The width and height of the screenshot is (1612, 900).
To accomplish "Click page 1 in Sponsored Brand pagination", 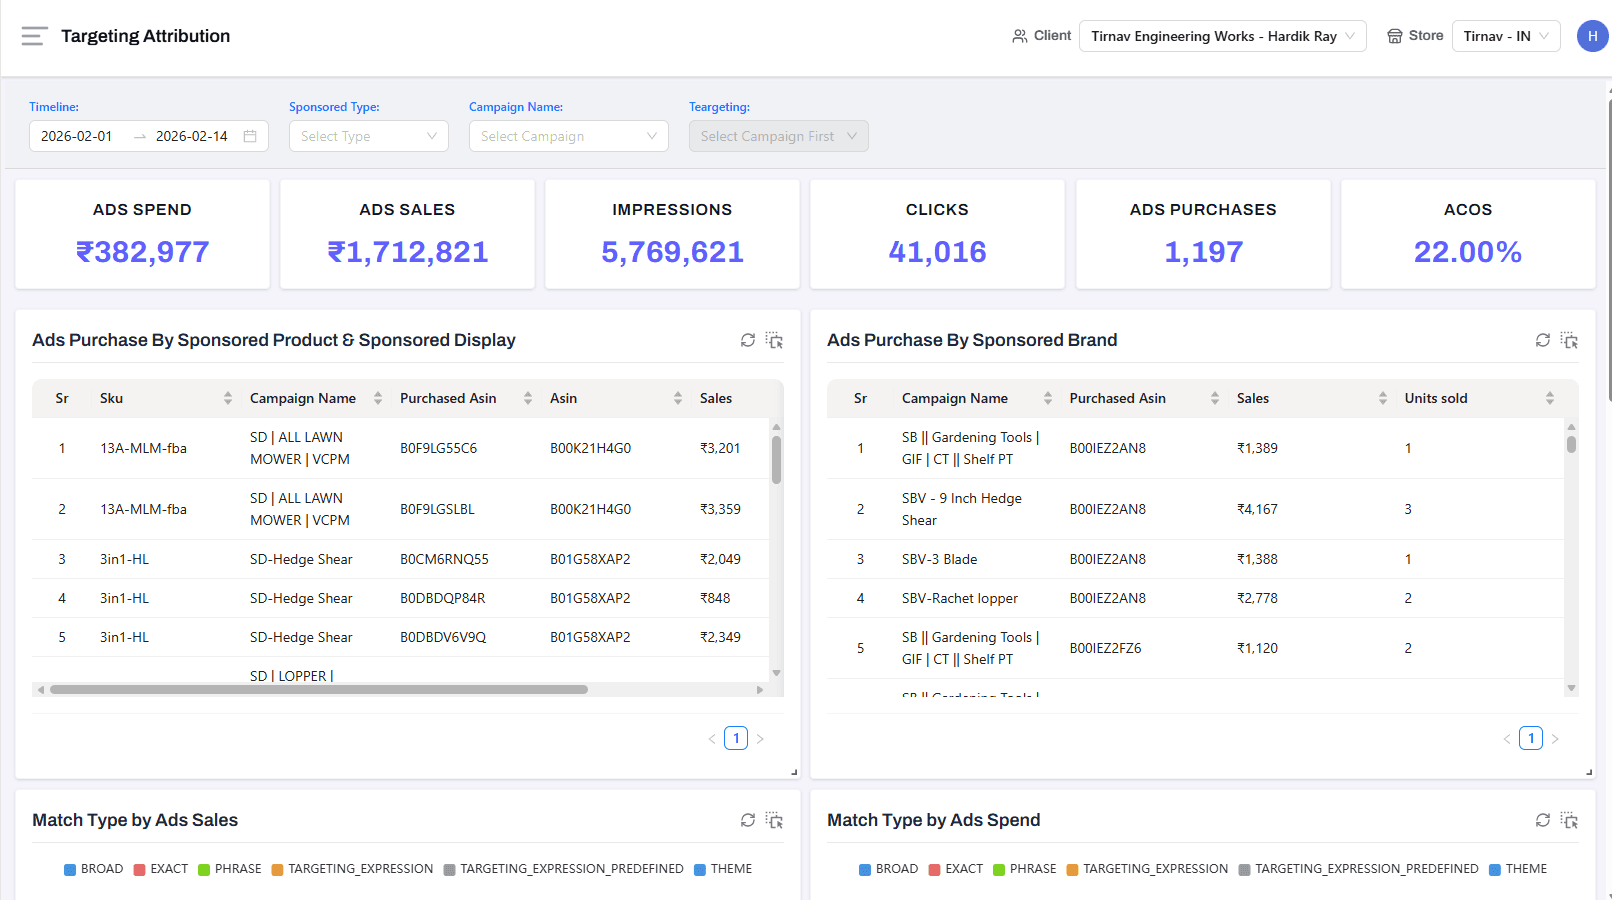I will pyautogui.click(x=1530, y=738).
